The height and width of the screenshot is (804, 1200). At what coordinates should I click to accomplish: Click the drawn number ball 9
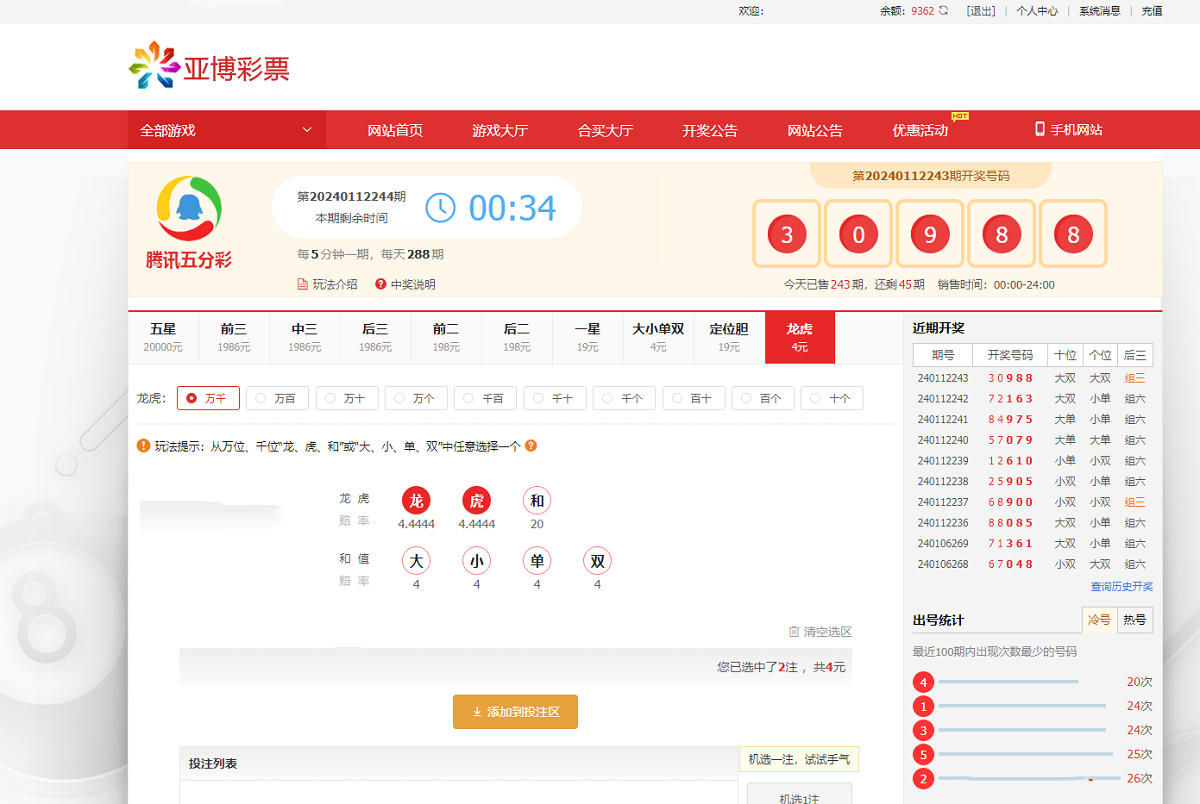pyautogui.click(x=930, y=235)
